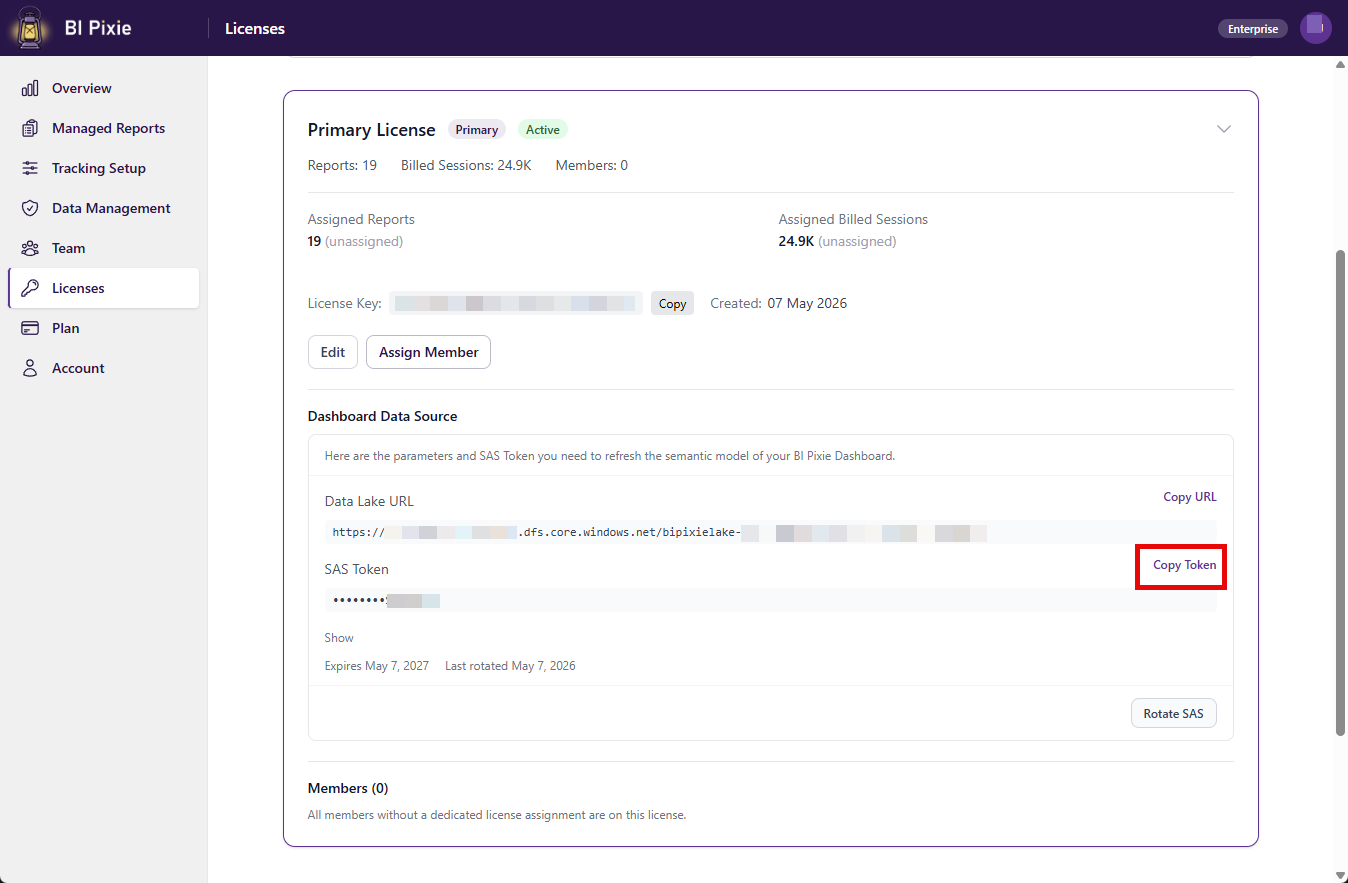Click the Reports: 19 text
Screen dimensions: 1348x883
pyautogui.click(x=342, y=166)
